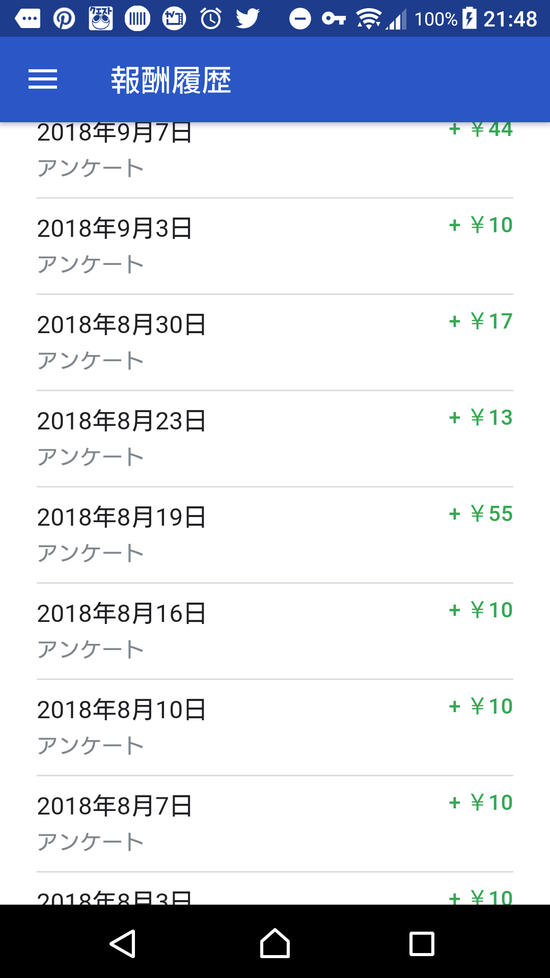Select the 2018年9月3日 reward entry

click(275, 246)
